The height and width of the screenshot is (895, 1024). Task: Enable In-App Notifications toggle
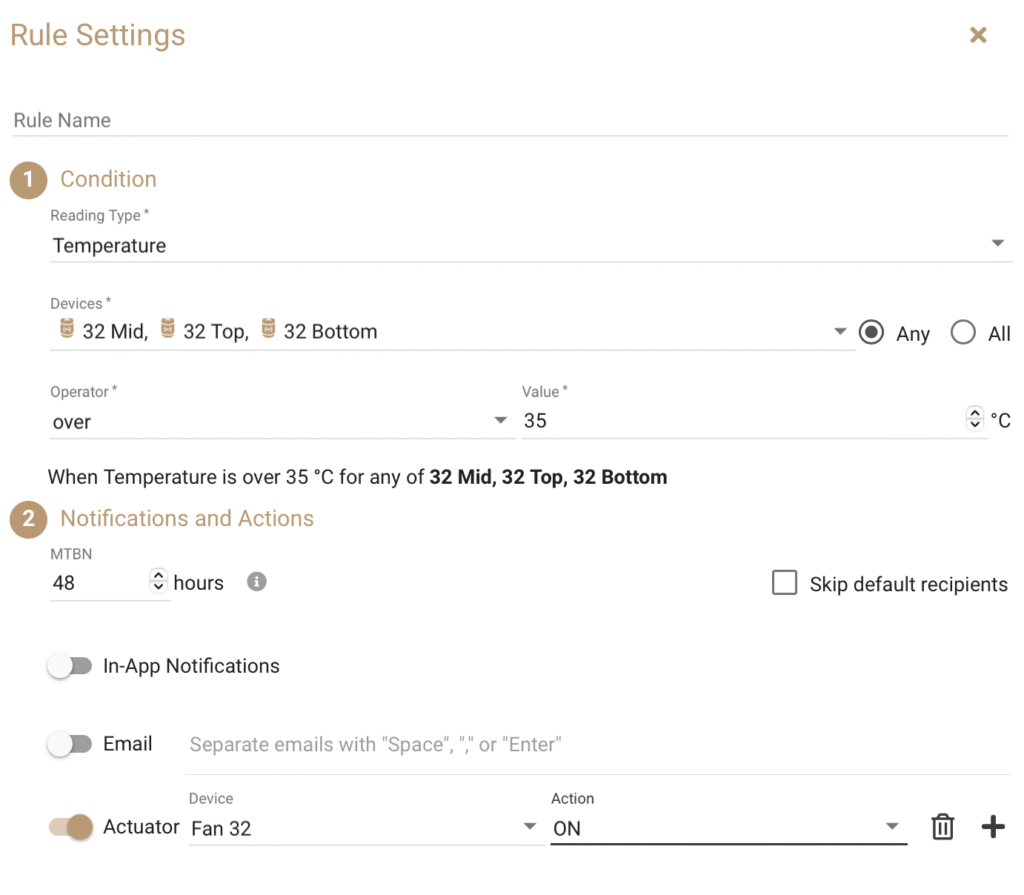70,666
